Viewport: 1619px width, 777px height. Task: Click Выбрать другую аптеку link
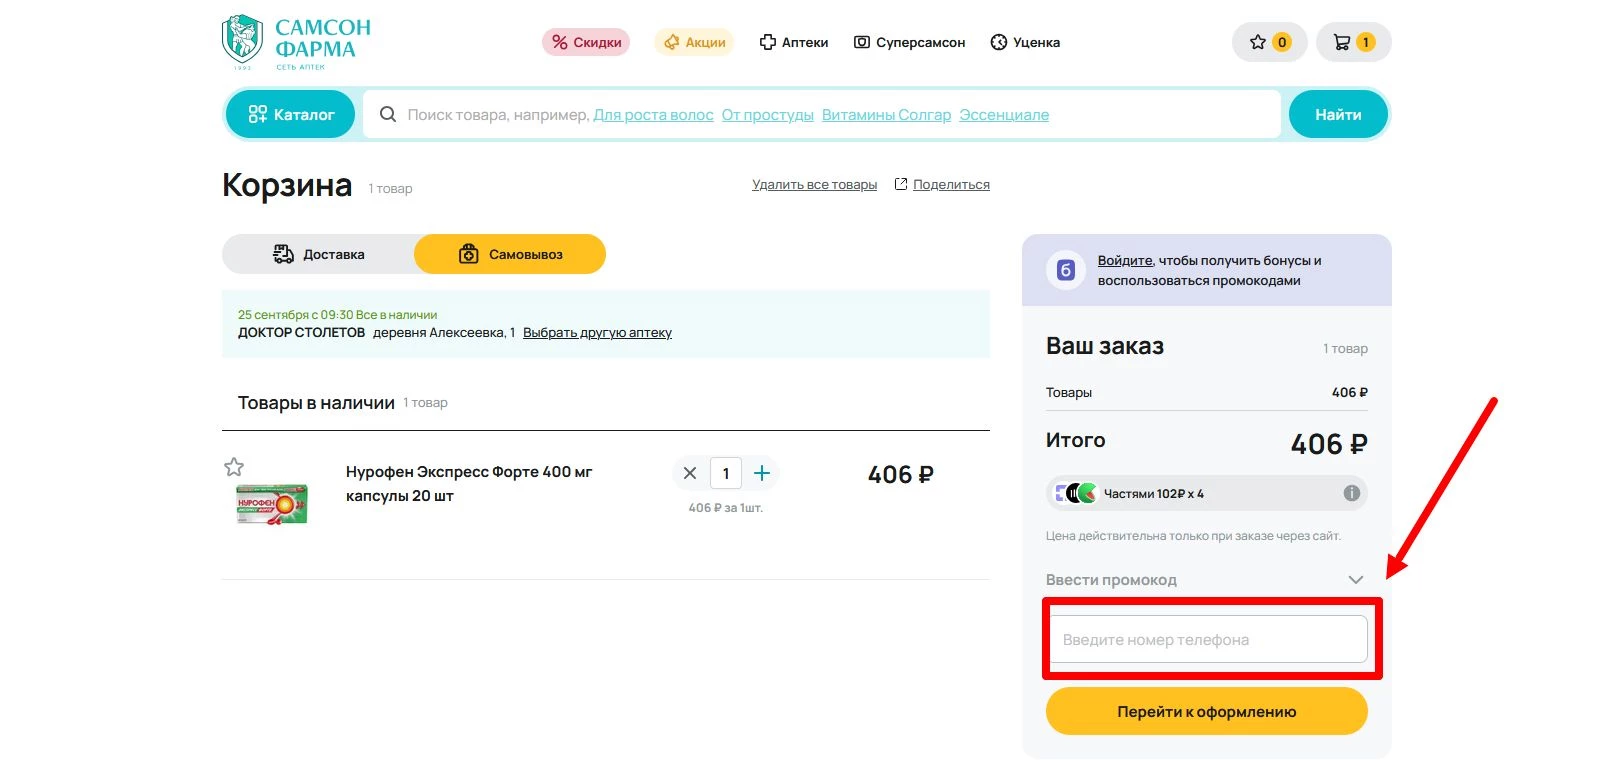point(597,333)
